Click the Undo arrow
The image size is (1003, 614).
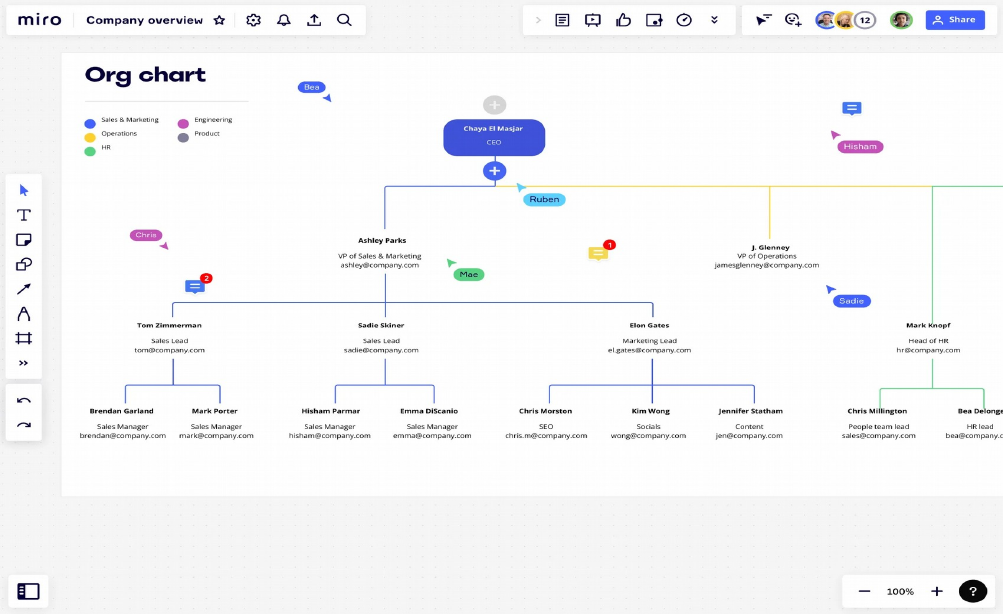[24, 401]
